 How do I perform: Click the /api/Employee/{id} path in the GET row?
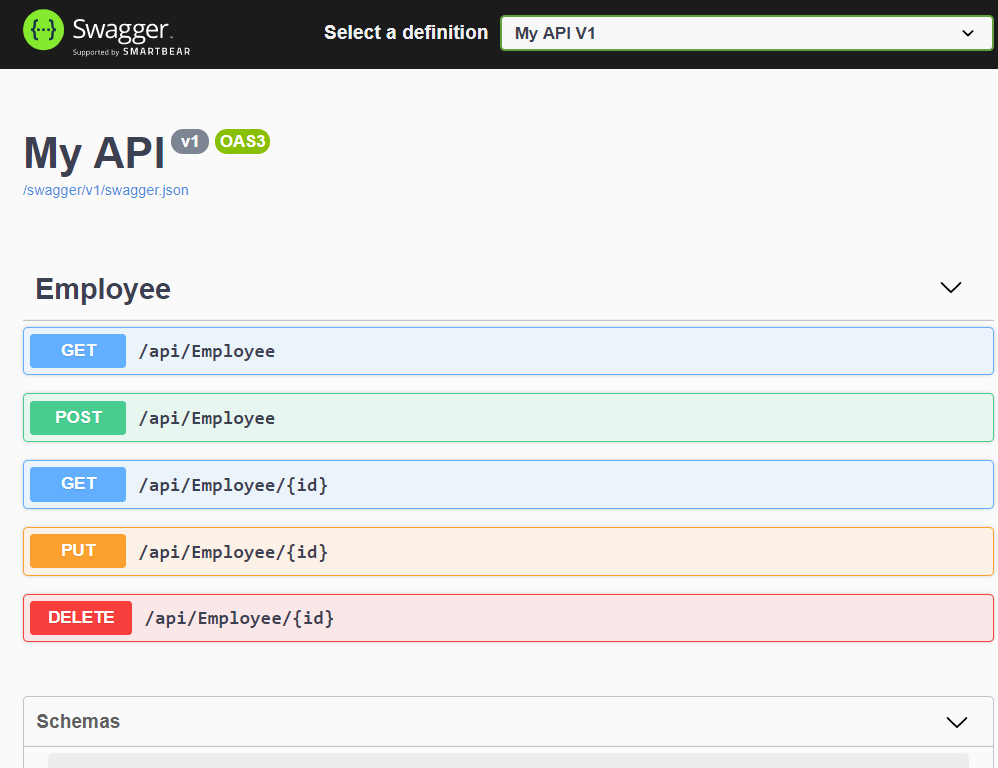[233, 485]
